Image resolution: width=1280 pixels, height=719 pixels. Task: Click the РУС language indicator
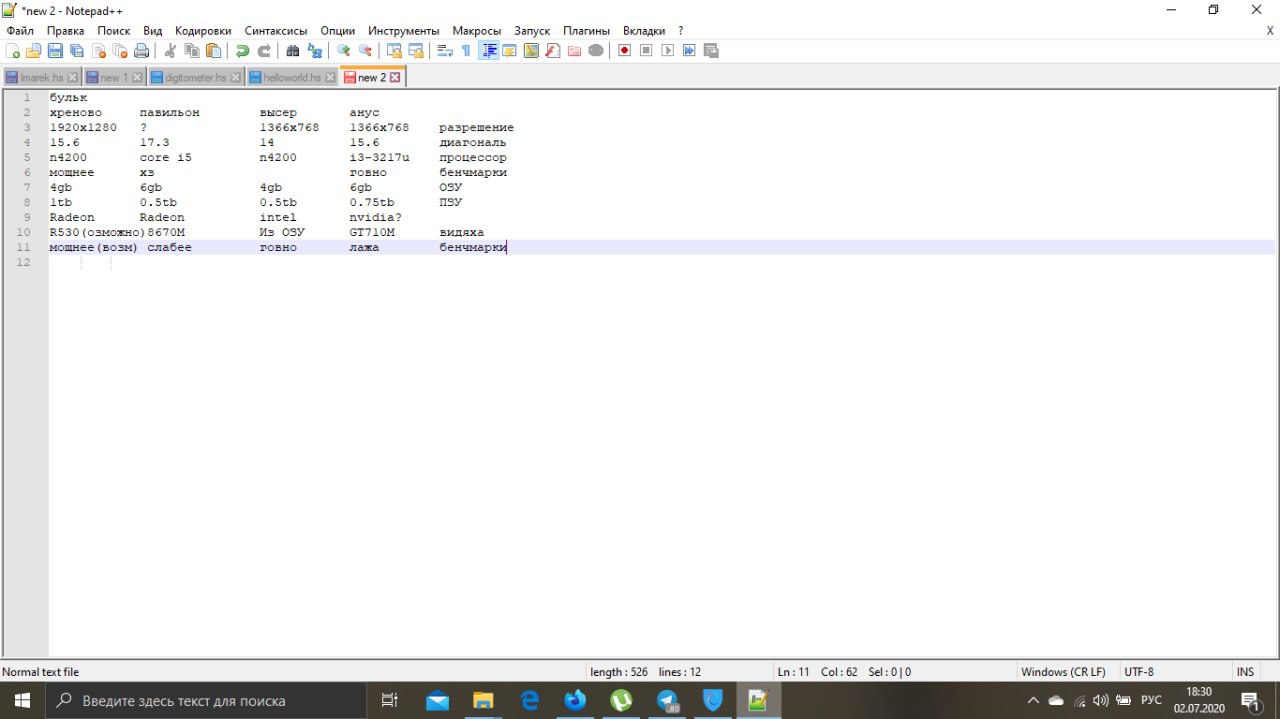coord(1151,701)
